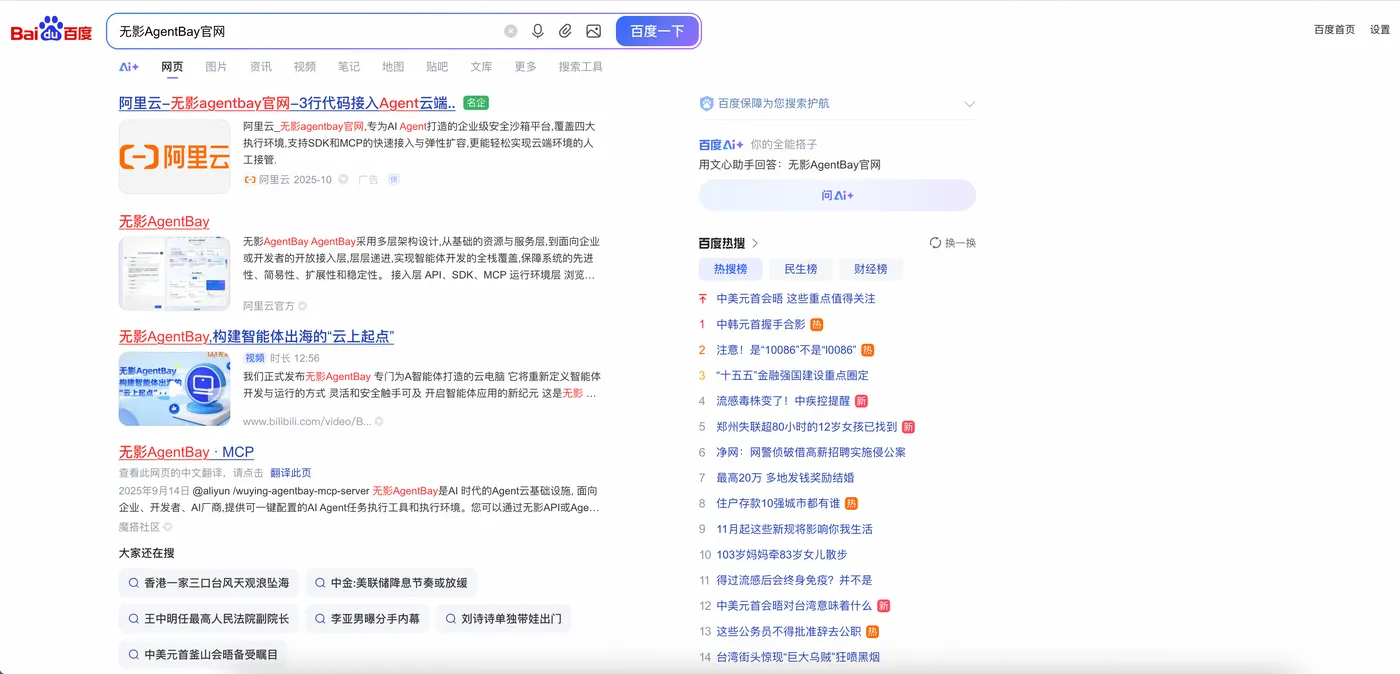Switch to the 财经榜 tab
The height and width of the screenshot is (674, 1400).
tap(871, 269)
